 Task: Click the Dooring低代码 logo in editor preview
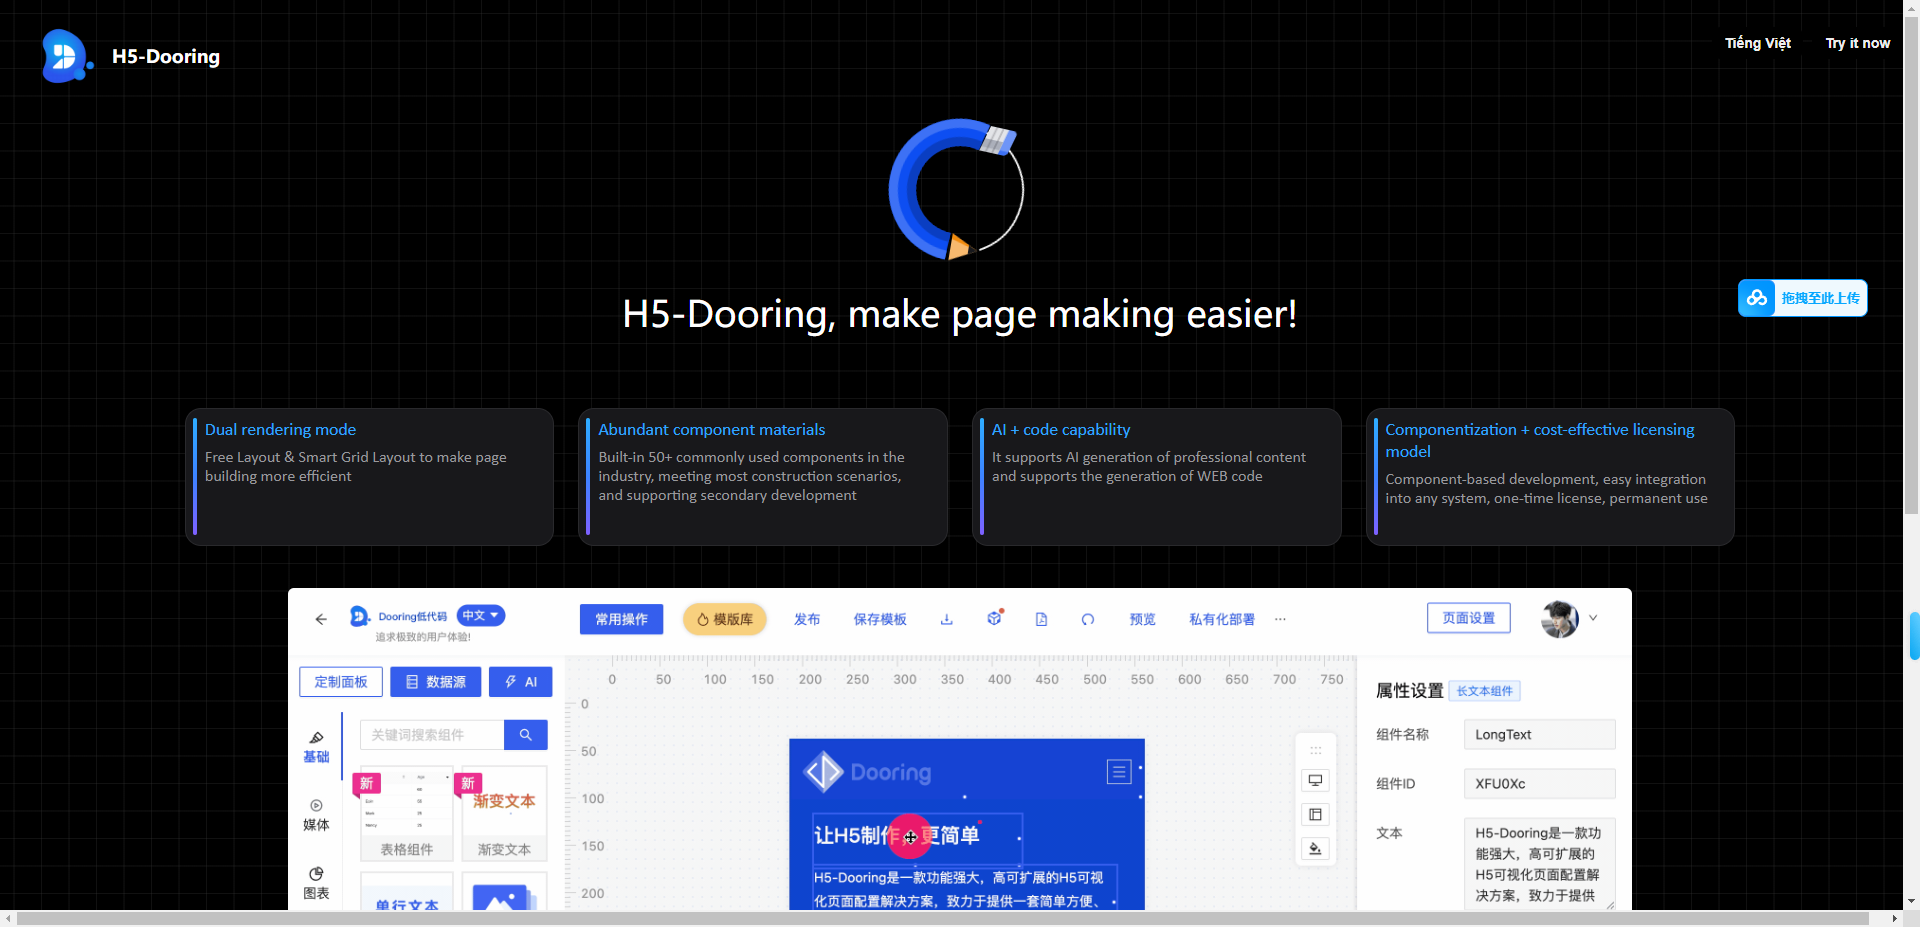click(x=398, y=616)
